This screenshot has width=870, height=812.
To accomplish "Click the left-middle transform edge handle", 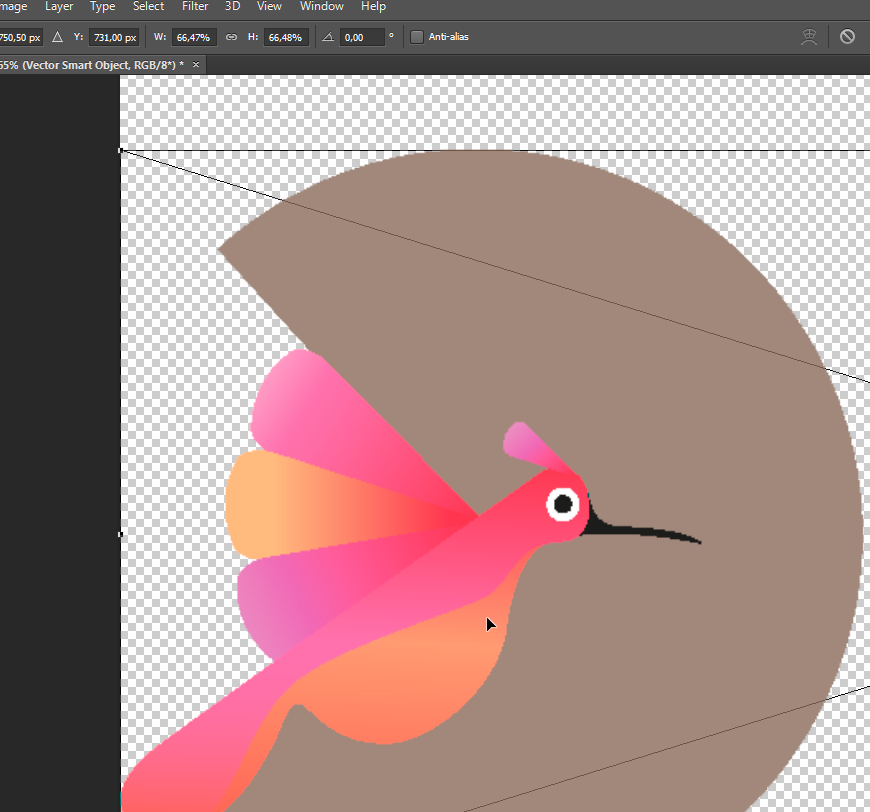I will pos(121,534).
